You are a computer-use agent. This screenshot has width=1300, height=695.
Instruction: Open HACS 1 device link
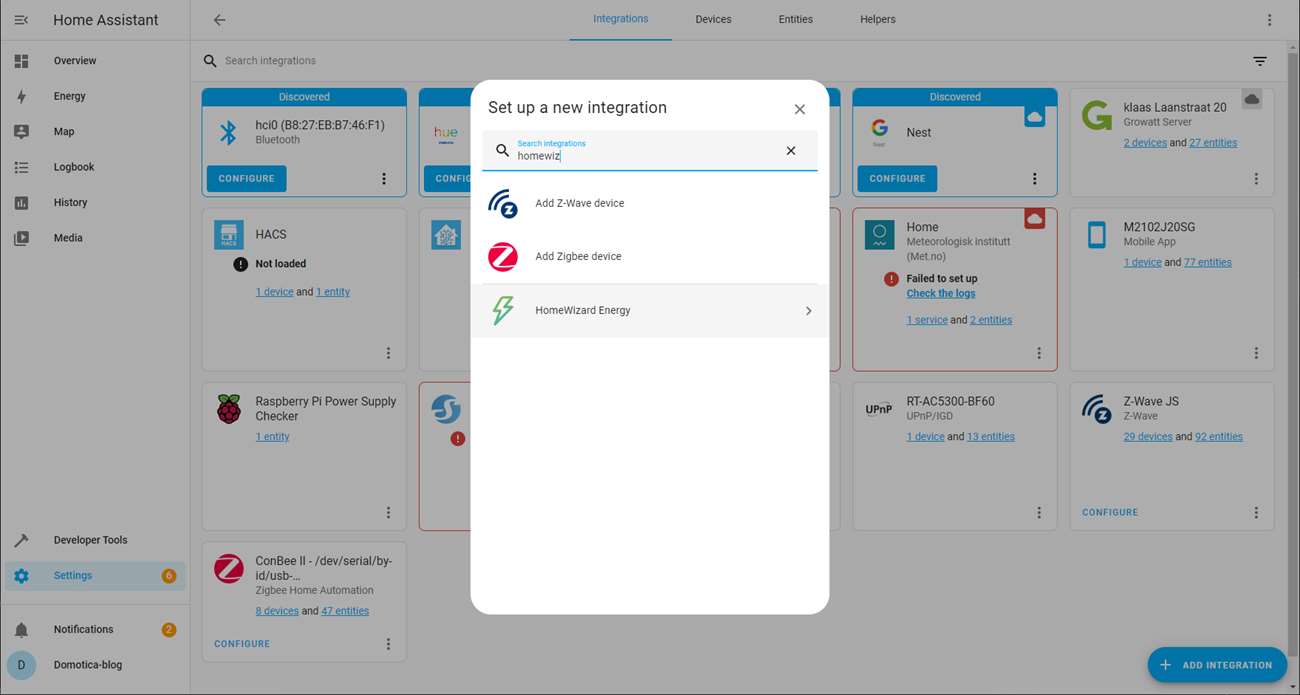pyautogui.click(x=275, y=292)
